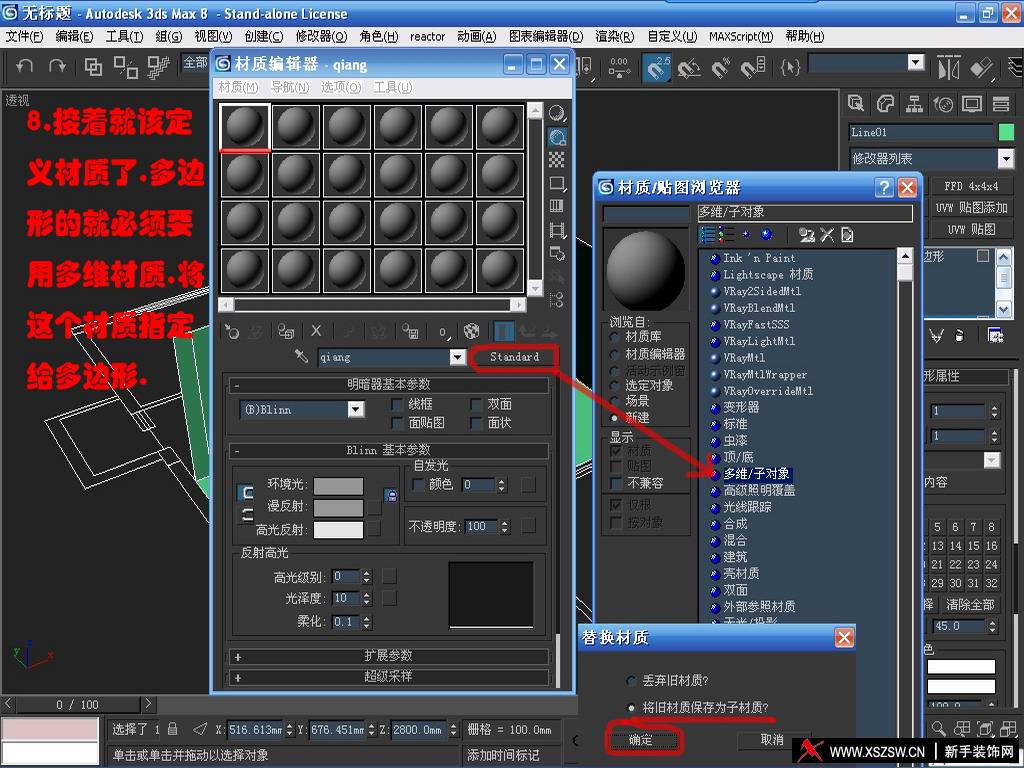Viewport: 1024px width, 768px height.
Task: Click Show End Result icon in Material Editor
Action: (x=504, y=332)
